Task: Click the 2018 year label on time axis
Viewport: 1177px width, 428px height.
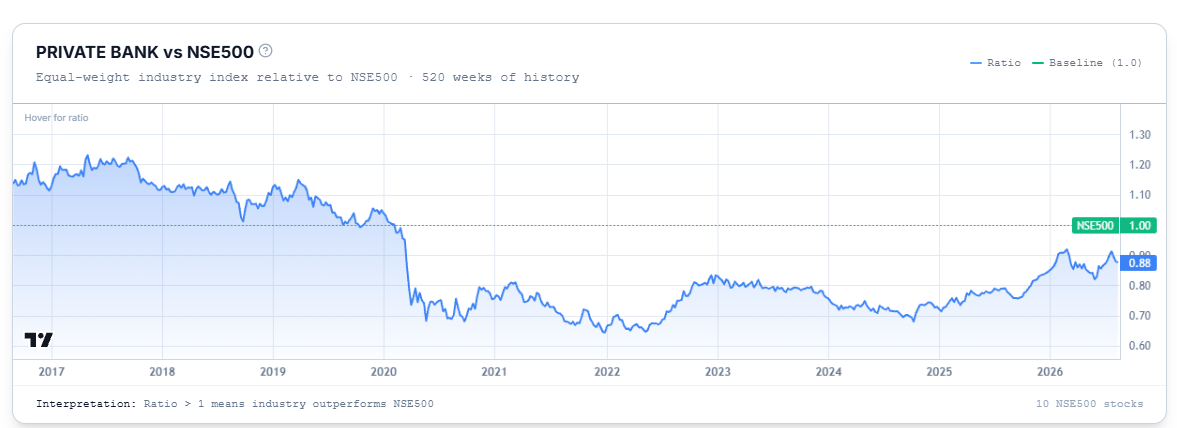Action: [162, 372]
